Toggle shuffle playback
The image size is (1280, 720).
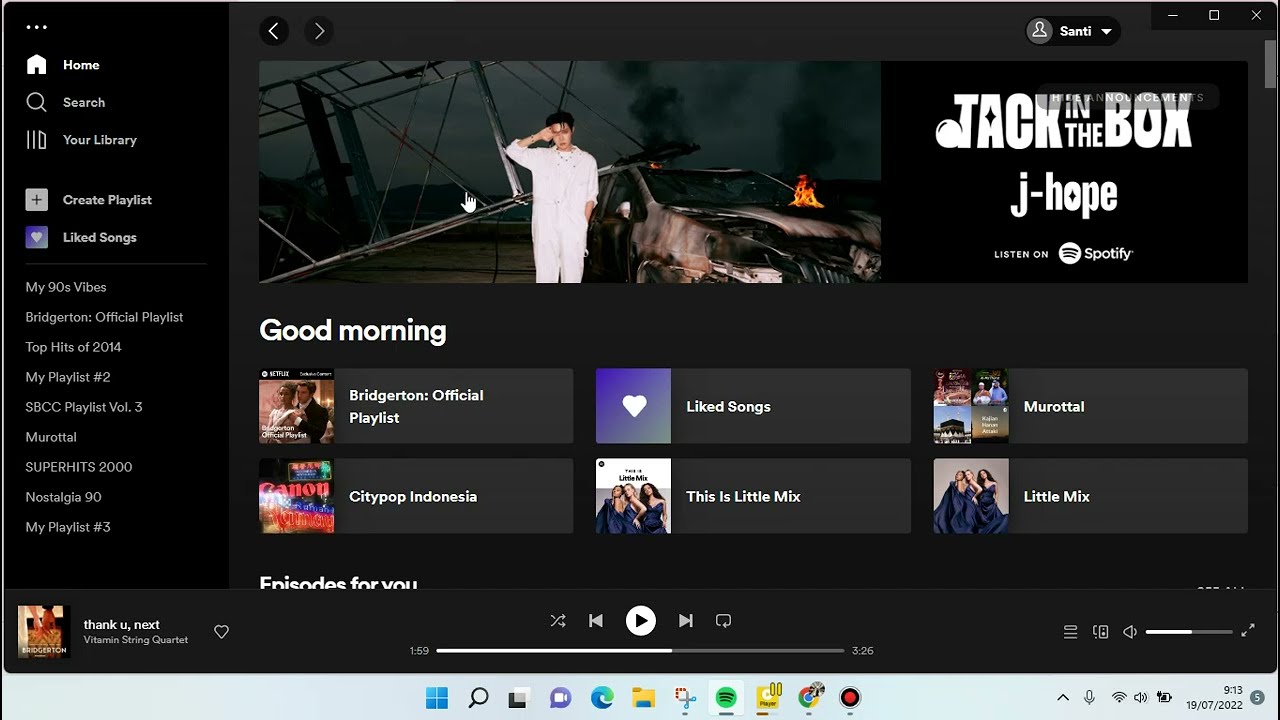point(558,621)
